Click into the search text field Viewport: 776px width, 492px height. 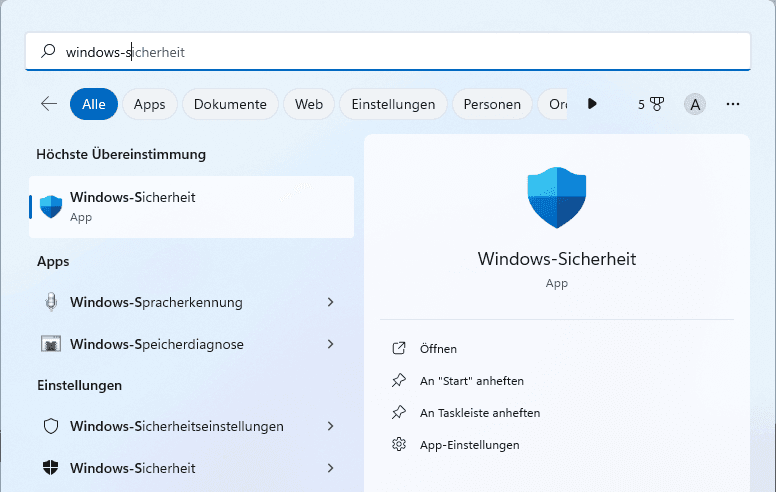tap(400, 51)
